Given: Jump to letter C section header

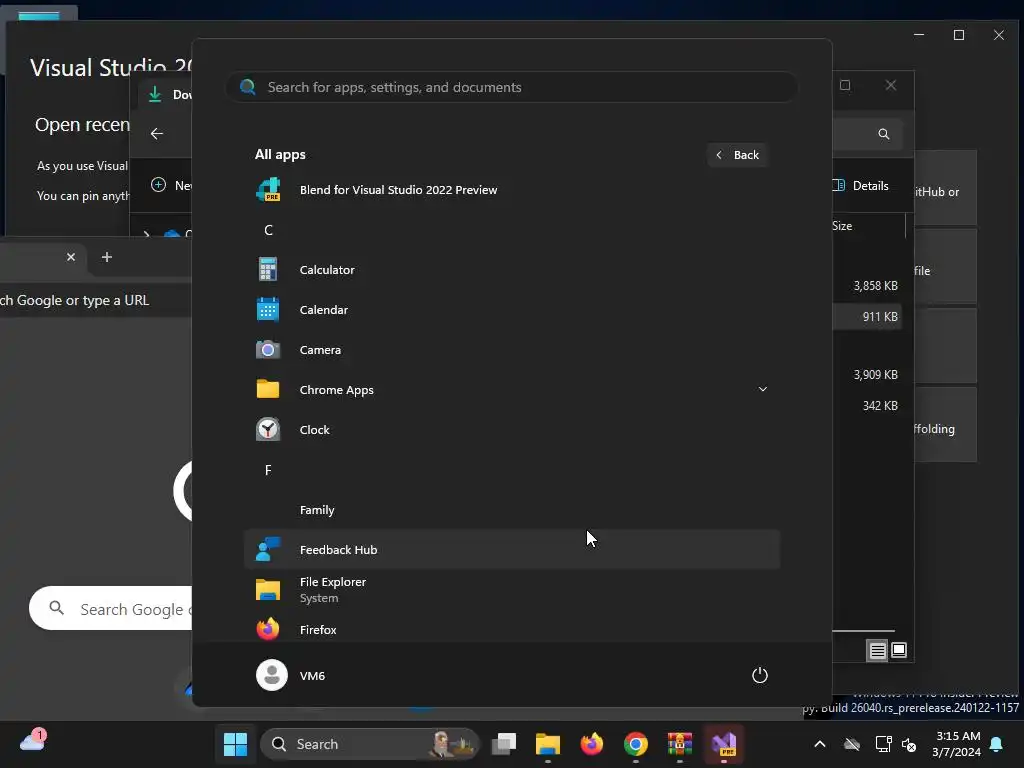Looking at the screenshot, I should (x=268, y=230).
